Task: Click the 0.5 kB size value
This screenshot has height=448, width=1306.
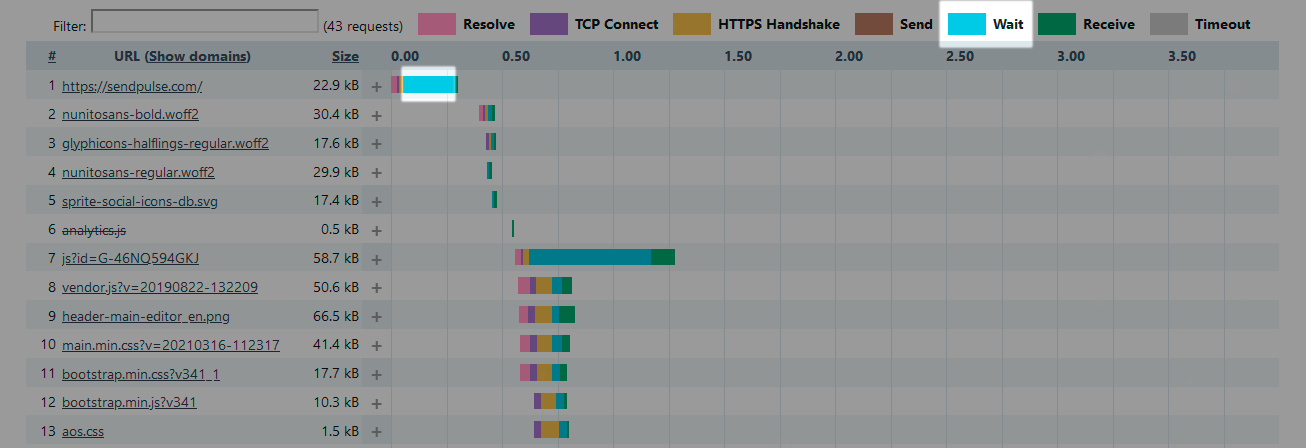Action: tap(340, 230)
